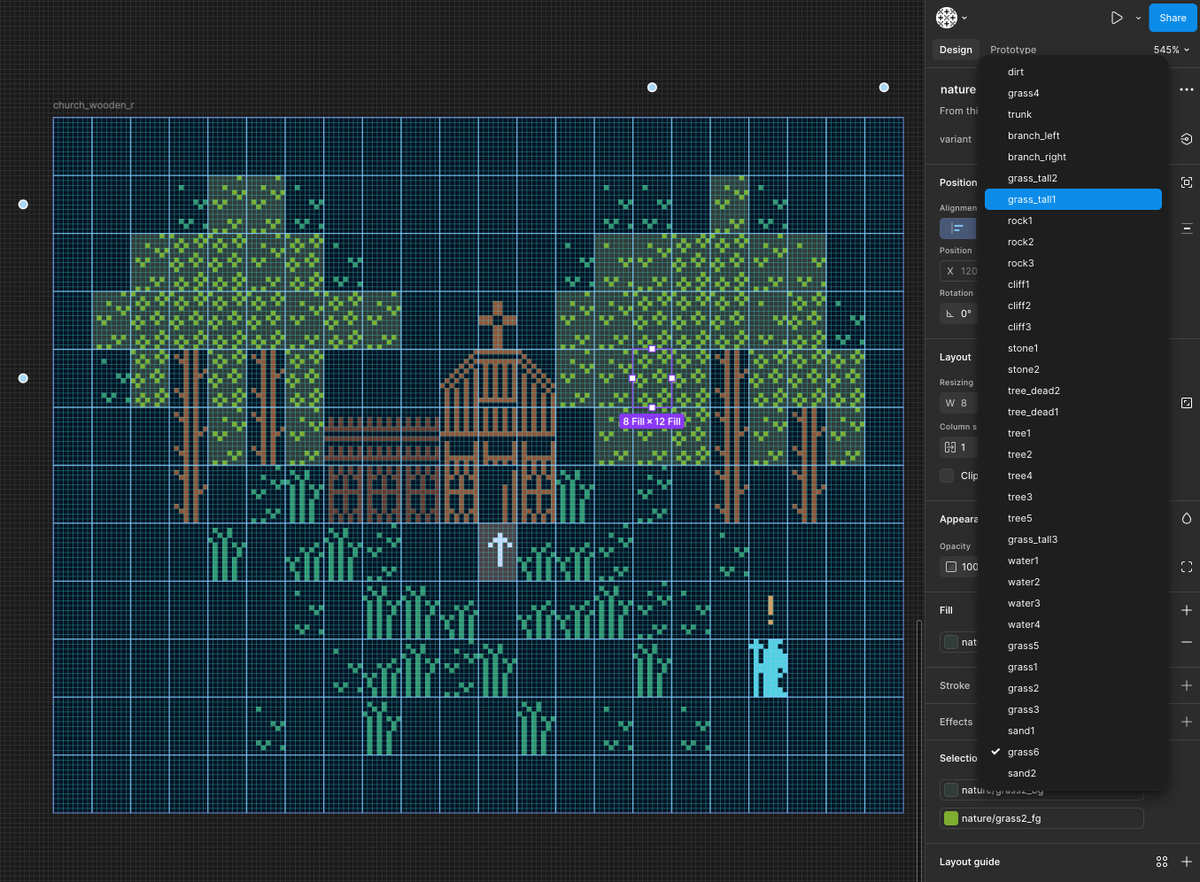This screenshot has height=882, width=1200.
Task: Toggle the Clip content checkbox
Action: pos(947,476)
